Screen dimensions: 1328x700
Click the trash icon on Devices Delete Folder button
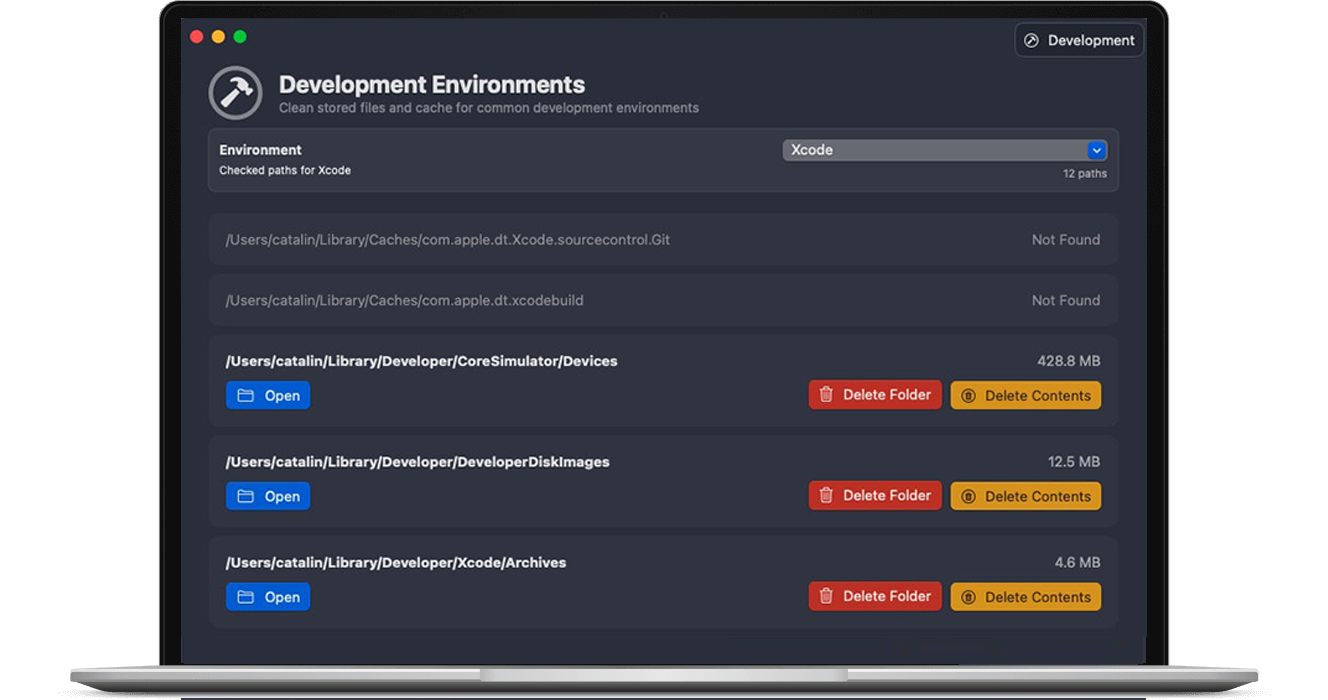(826, 394)
